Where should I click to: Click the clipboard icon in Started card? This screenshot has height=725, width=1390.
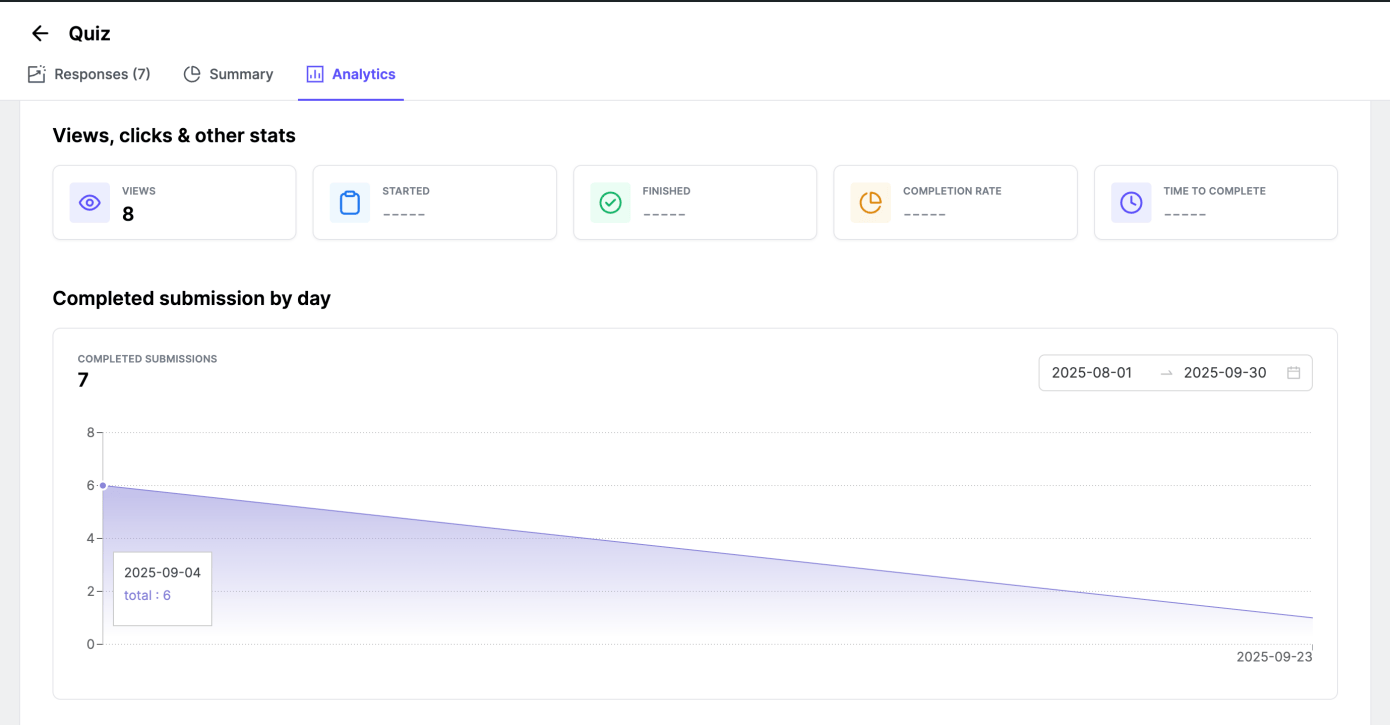(350, 203)
